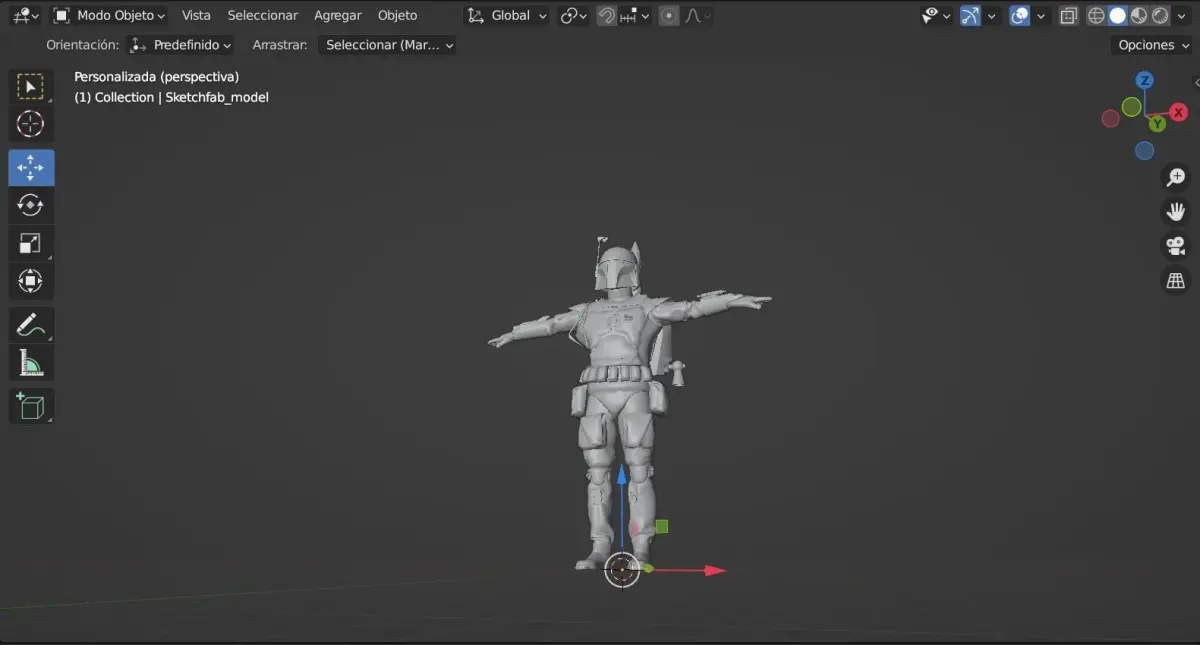The width and height of the screenshot is (1200, 645).
Task: Choose the Move tool in toolbar
Action: coord(31,167)
